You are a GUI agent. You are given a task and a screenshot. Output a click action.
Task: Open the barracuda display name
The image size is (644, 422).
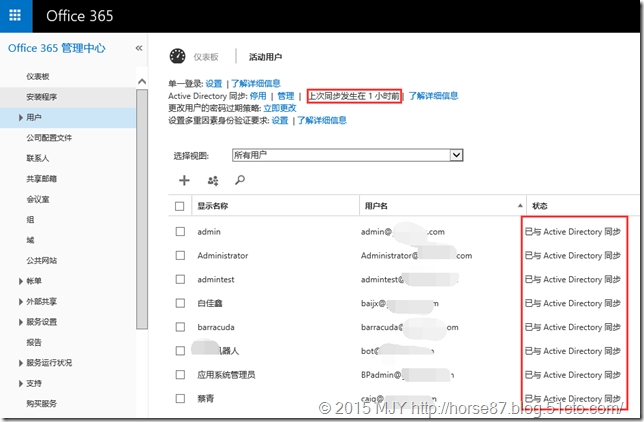[x=216, y=327]
